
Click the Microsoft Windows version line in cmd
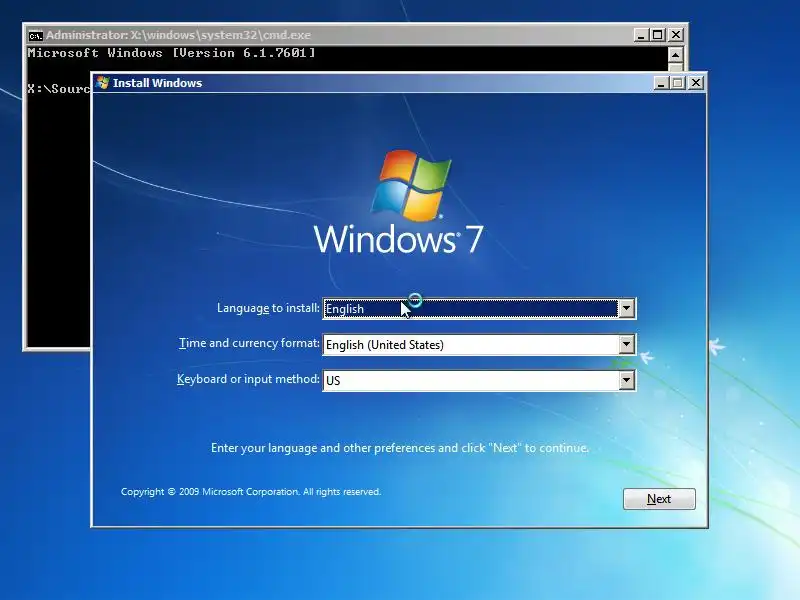tap(171, 53)
